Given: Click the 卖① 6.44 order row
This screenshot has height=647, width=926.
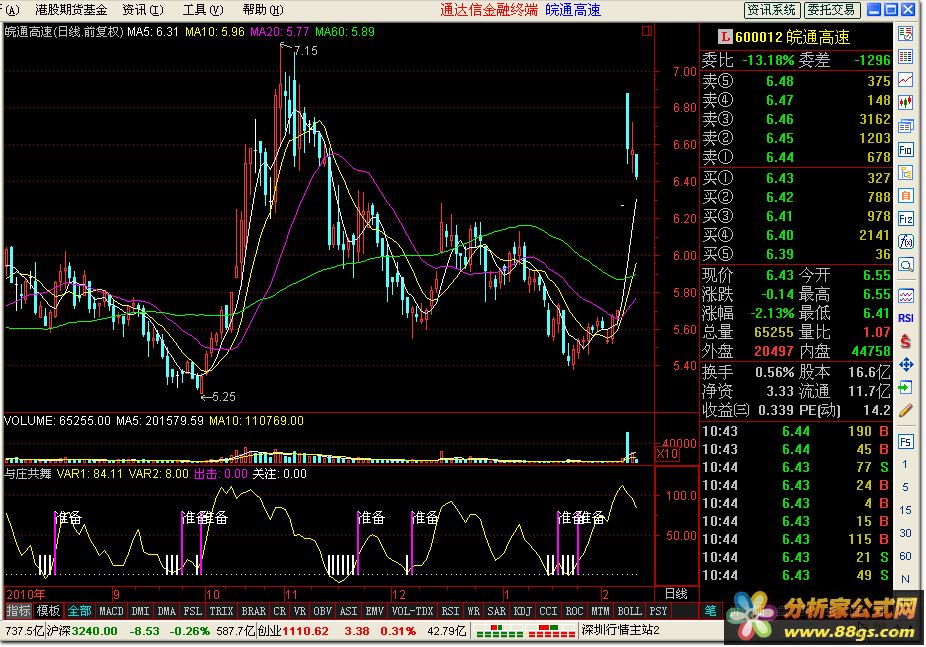Looking at the screenshot, I should coord(796,157).
